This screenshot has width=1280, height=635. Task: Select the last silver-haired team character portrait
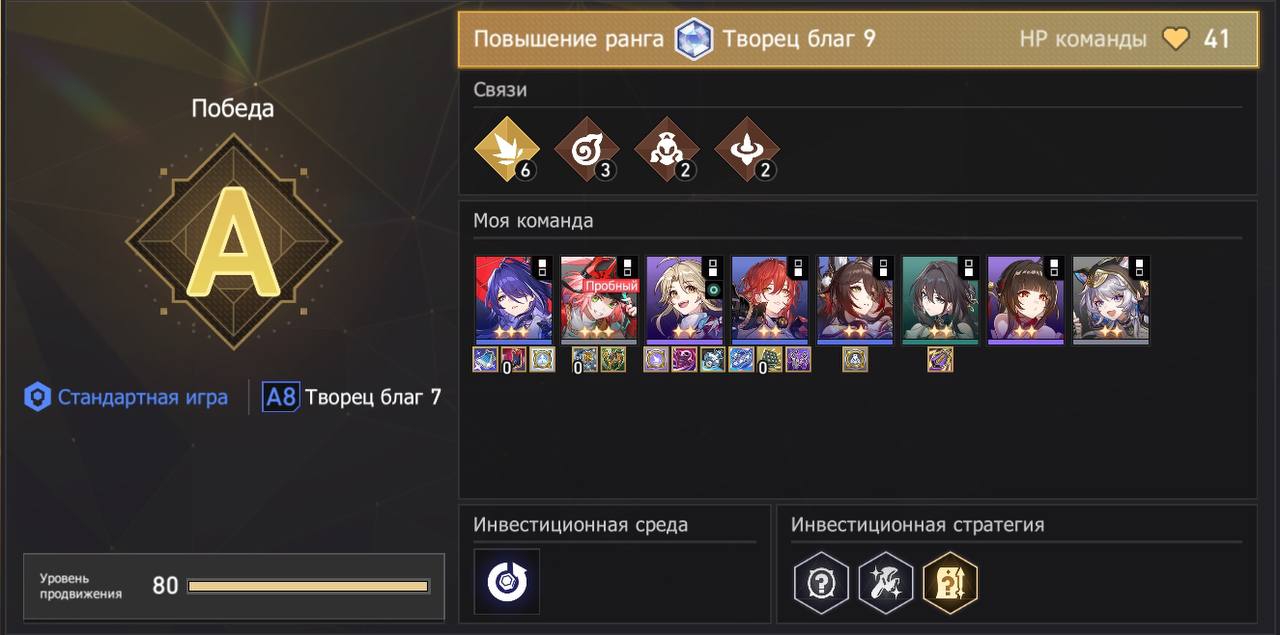[x=1111, y=300]
